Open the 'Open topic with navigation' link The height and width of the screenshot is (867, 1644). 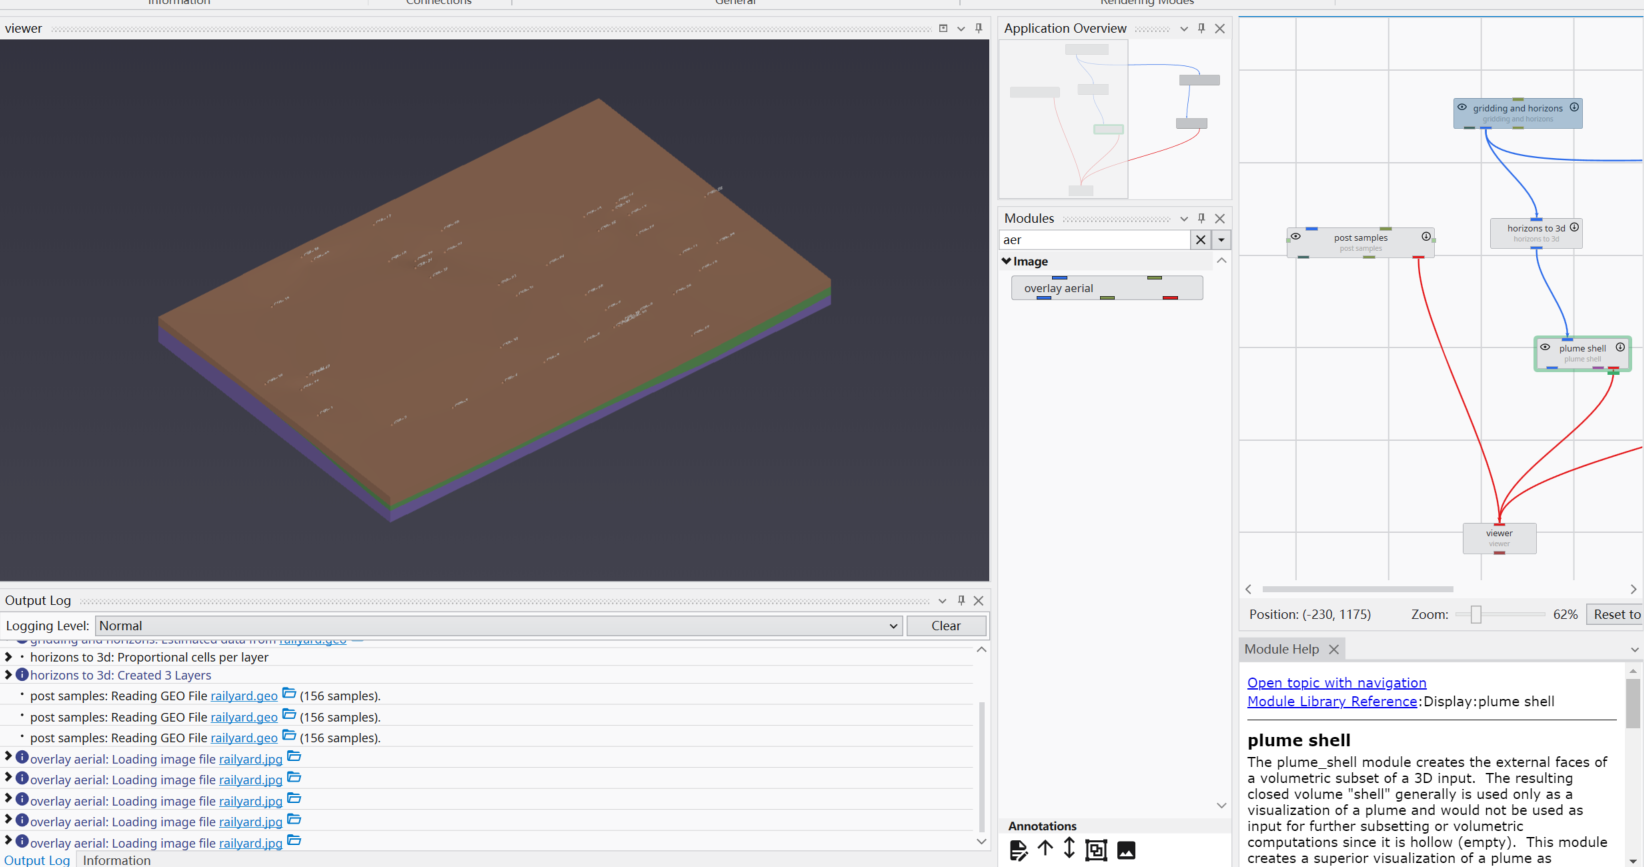(1336, 683)
